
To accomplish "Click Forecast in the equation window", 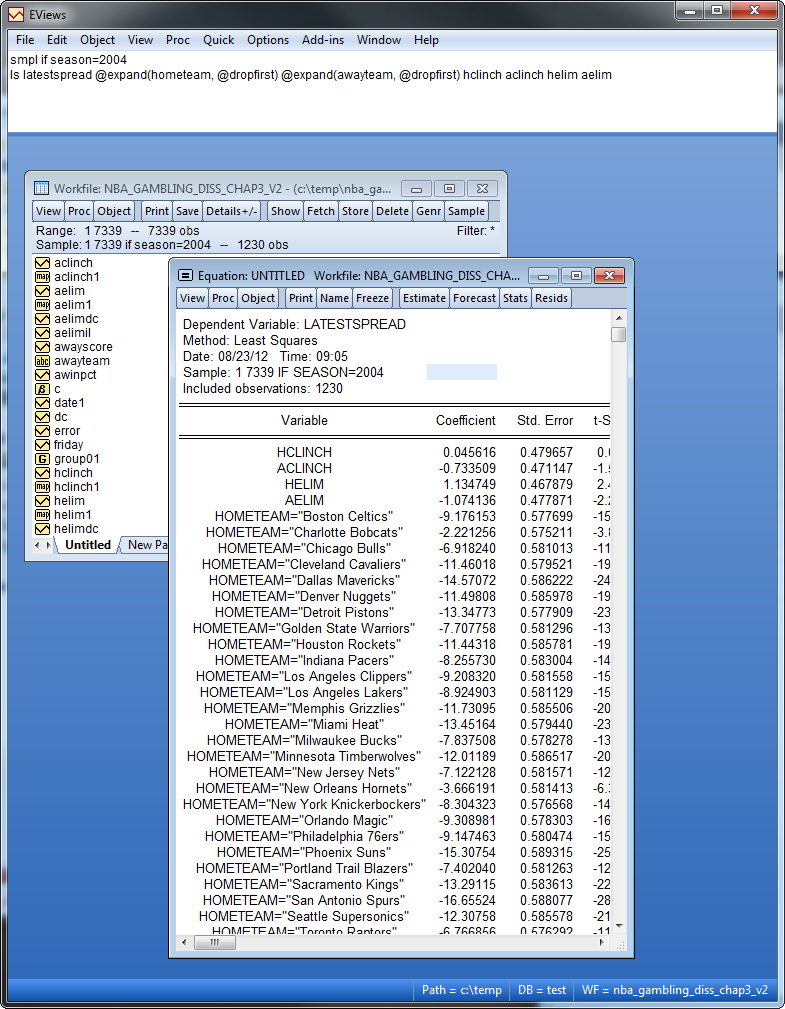I will [474, 298].
